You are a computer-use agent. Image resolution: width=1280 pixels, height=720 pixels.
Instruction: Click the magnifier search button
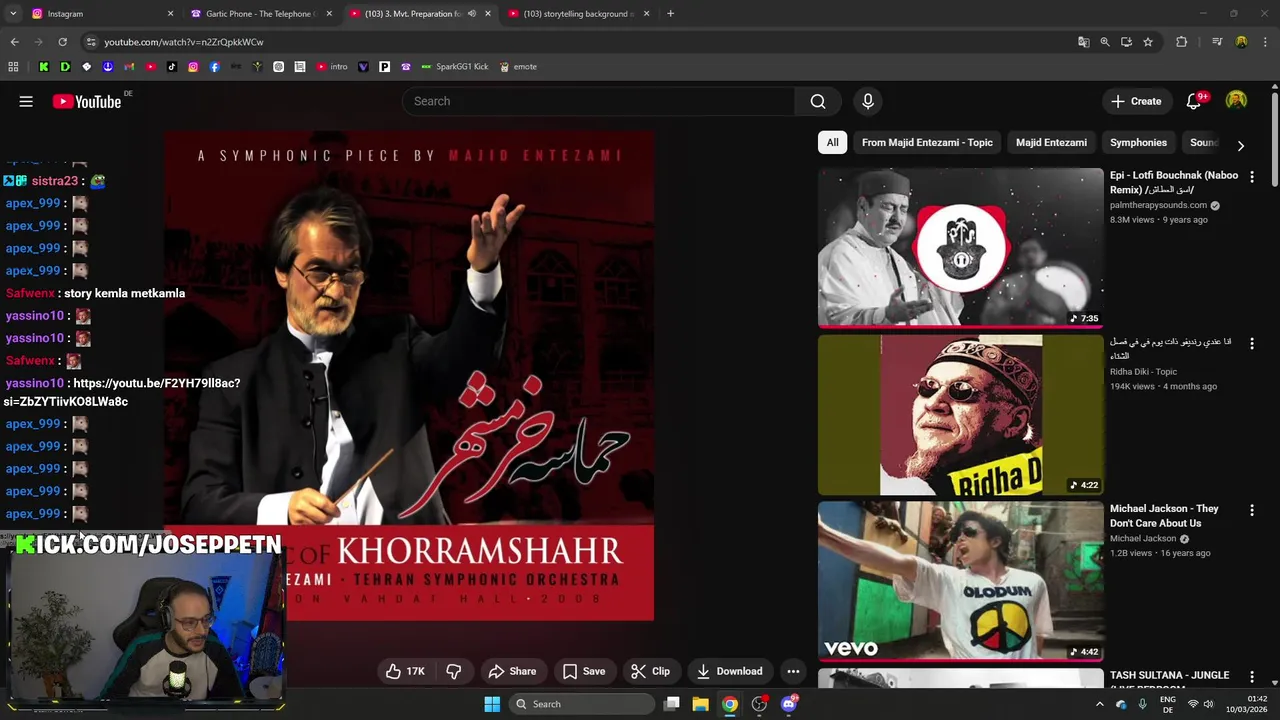pyautogui.click(x=818, y=101)
